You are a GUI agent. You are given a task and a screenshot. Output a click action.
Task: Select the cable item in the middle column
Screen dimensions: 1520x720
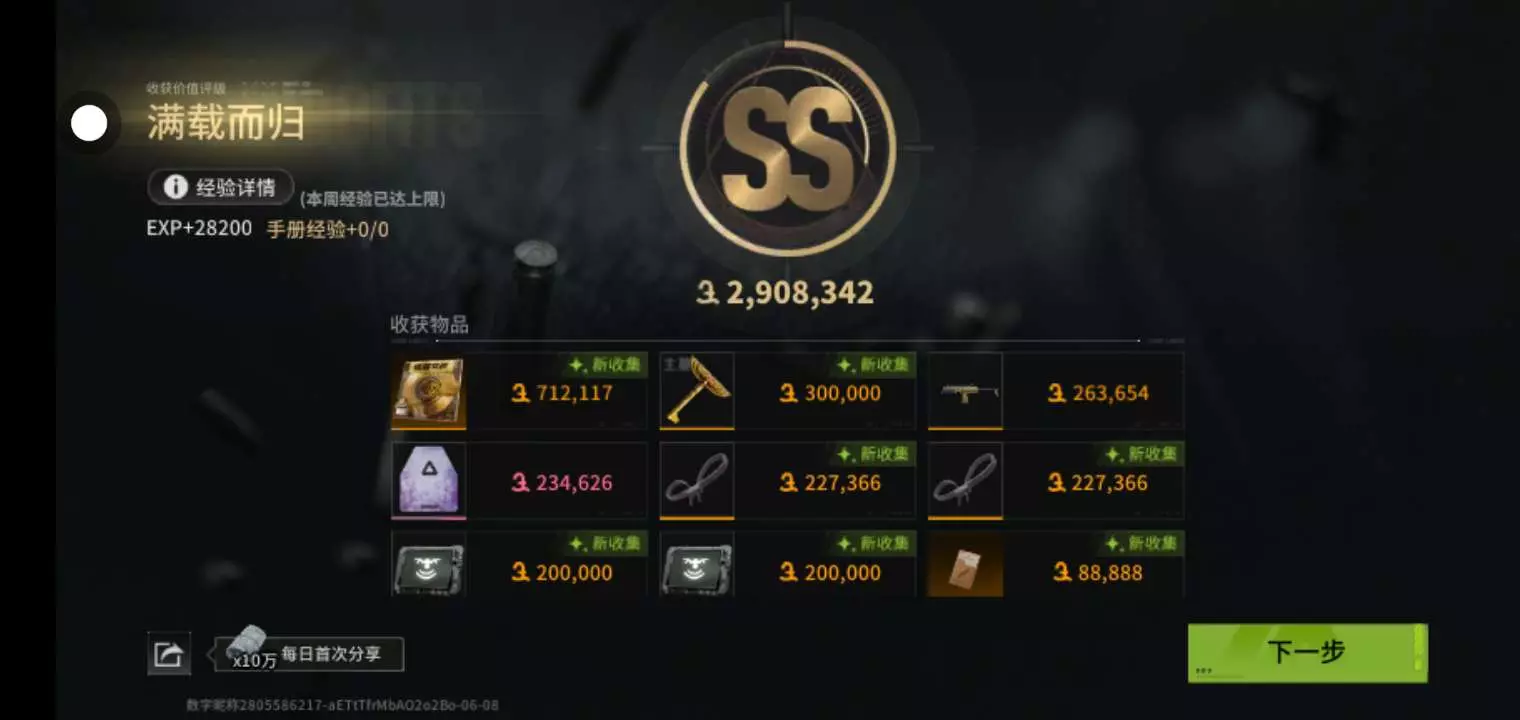pos(697,481)
